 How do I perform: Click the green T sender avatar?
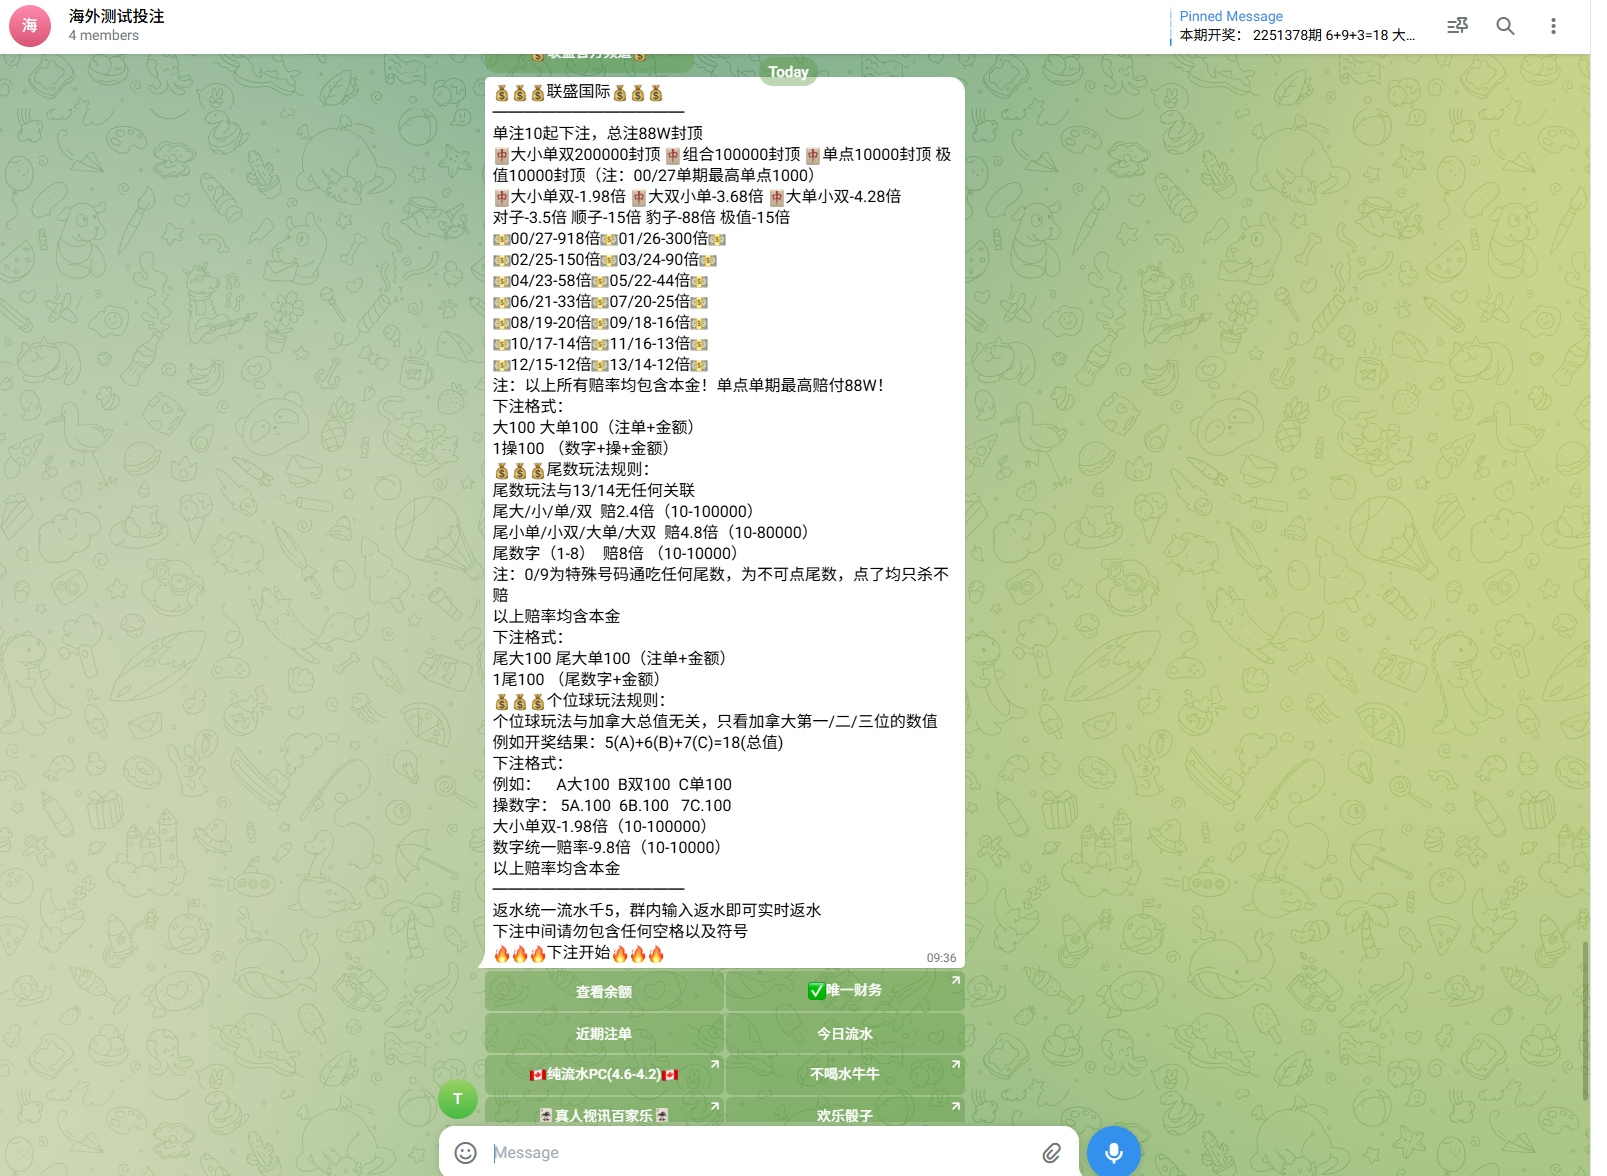click(458, 1099)
